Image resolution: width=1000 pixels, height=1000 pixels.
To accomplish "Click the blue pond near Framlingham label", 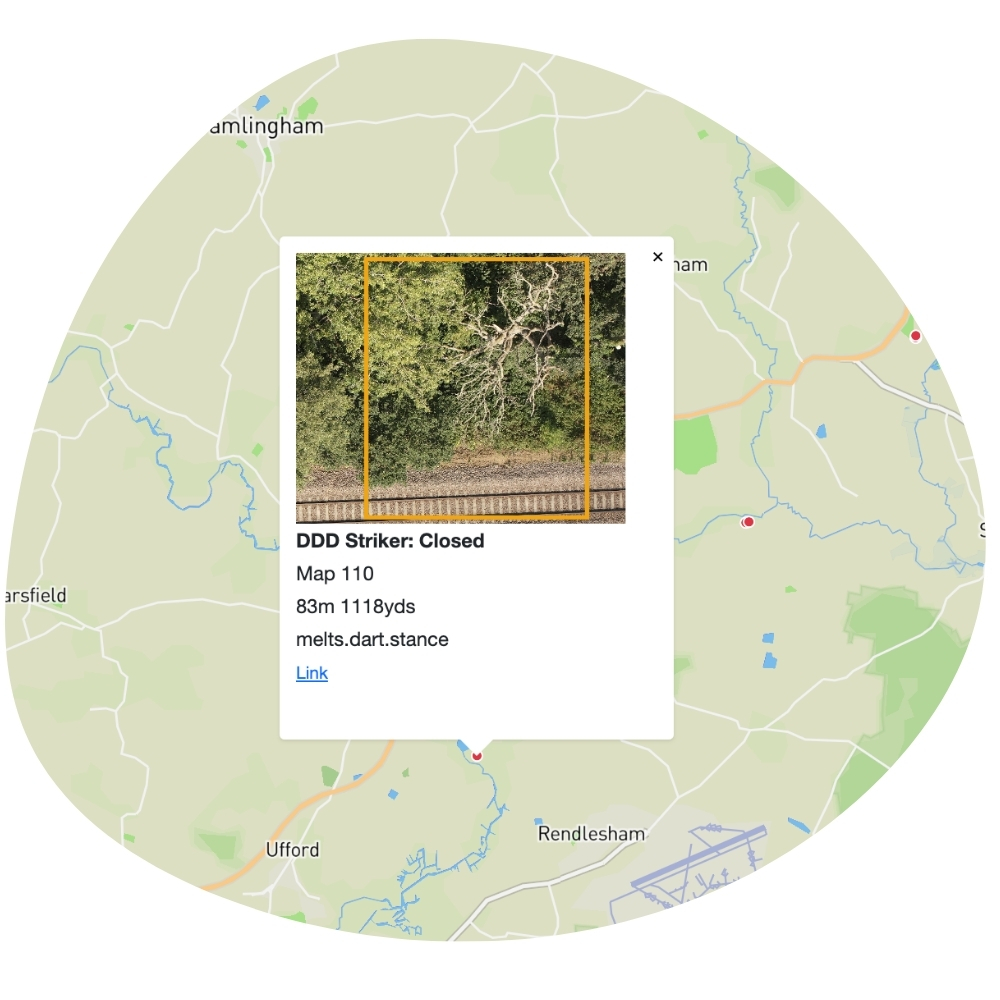I will 262,102.
